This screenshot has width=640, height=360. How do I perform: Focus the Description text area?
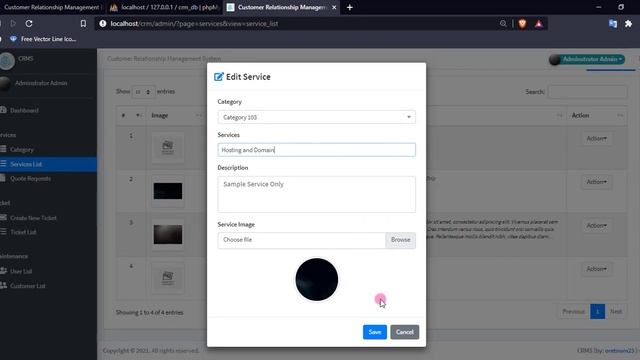(316, 194)
